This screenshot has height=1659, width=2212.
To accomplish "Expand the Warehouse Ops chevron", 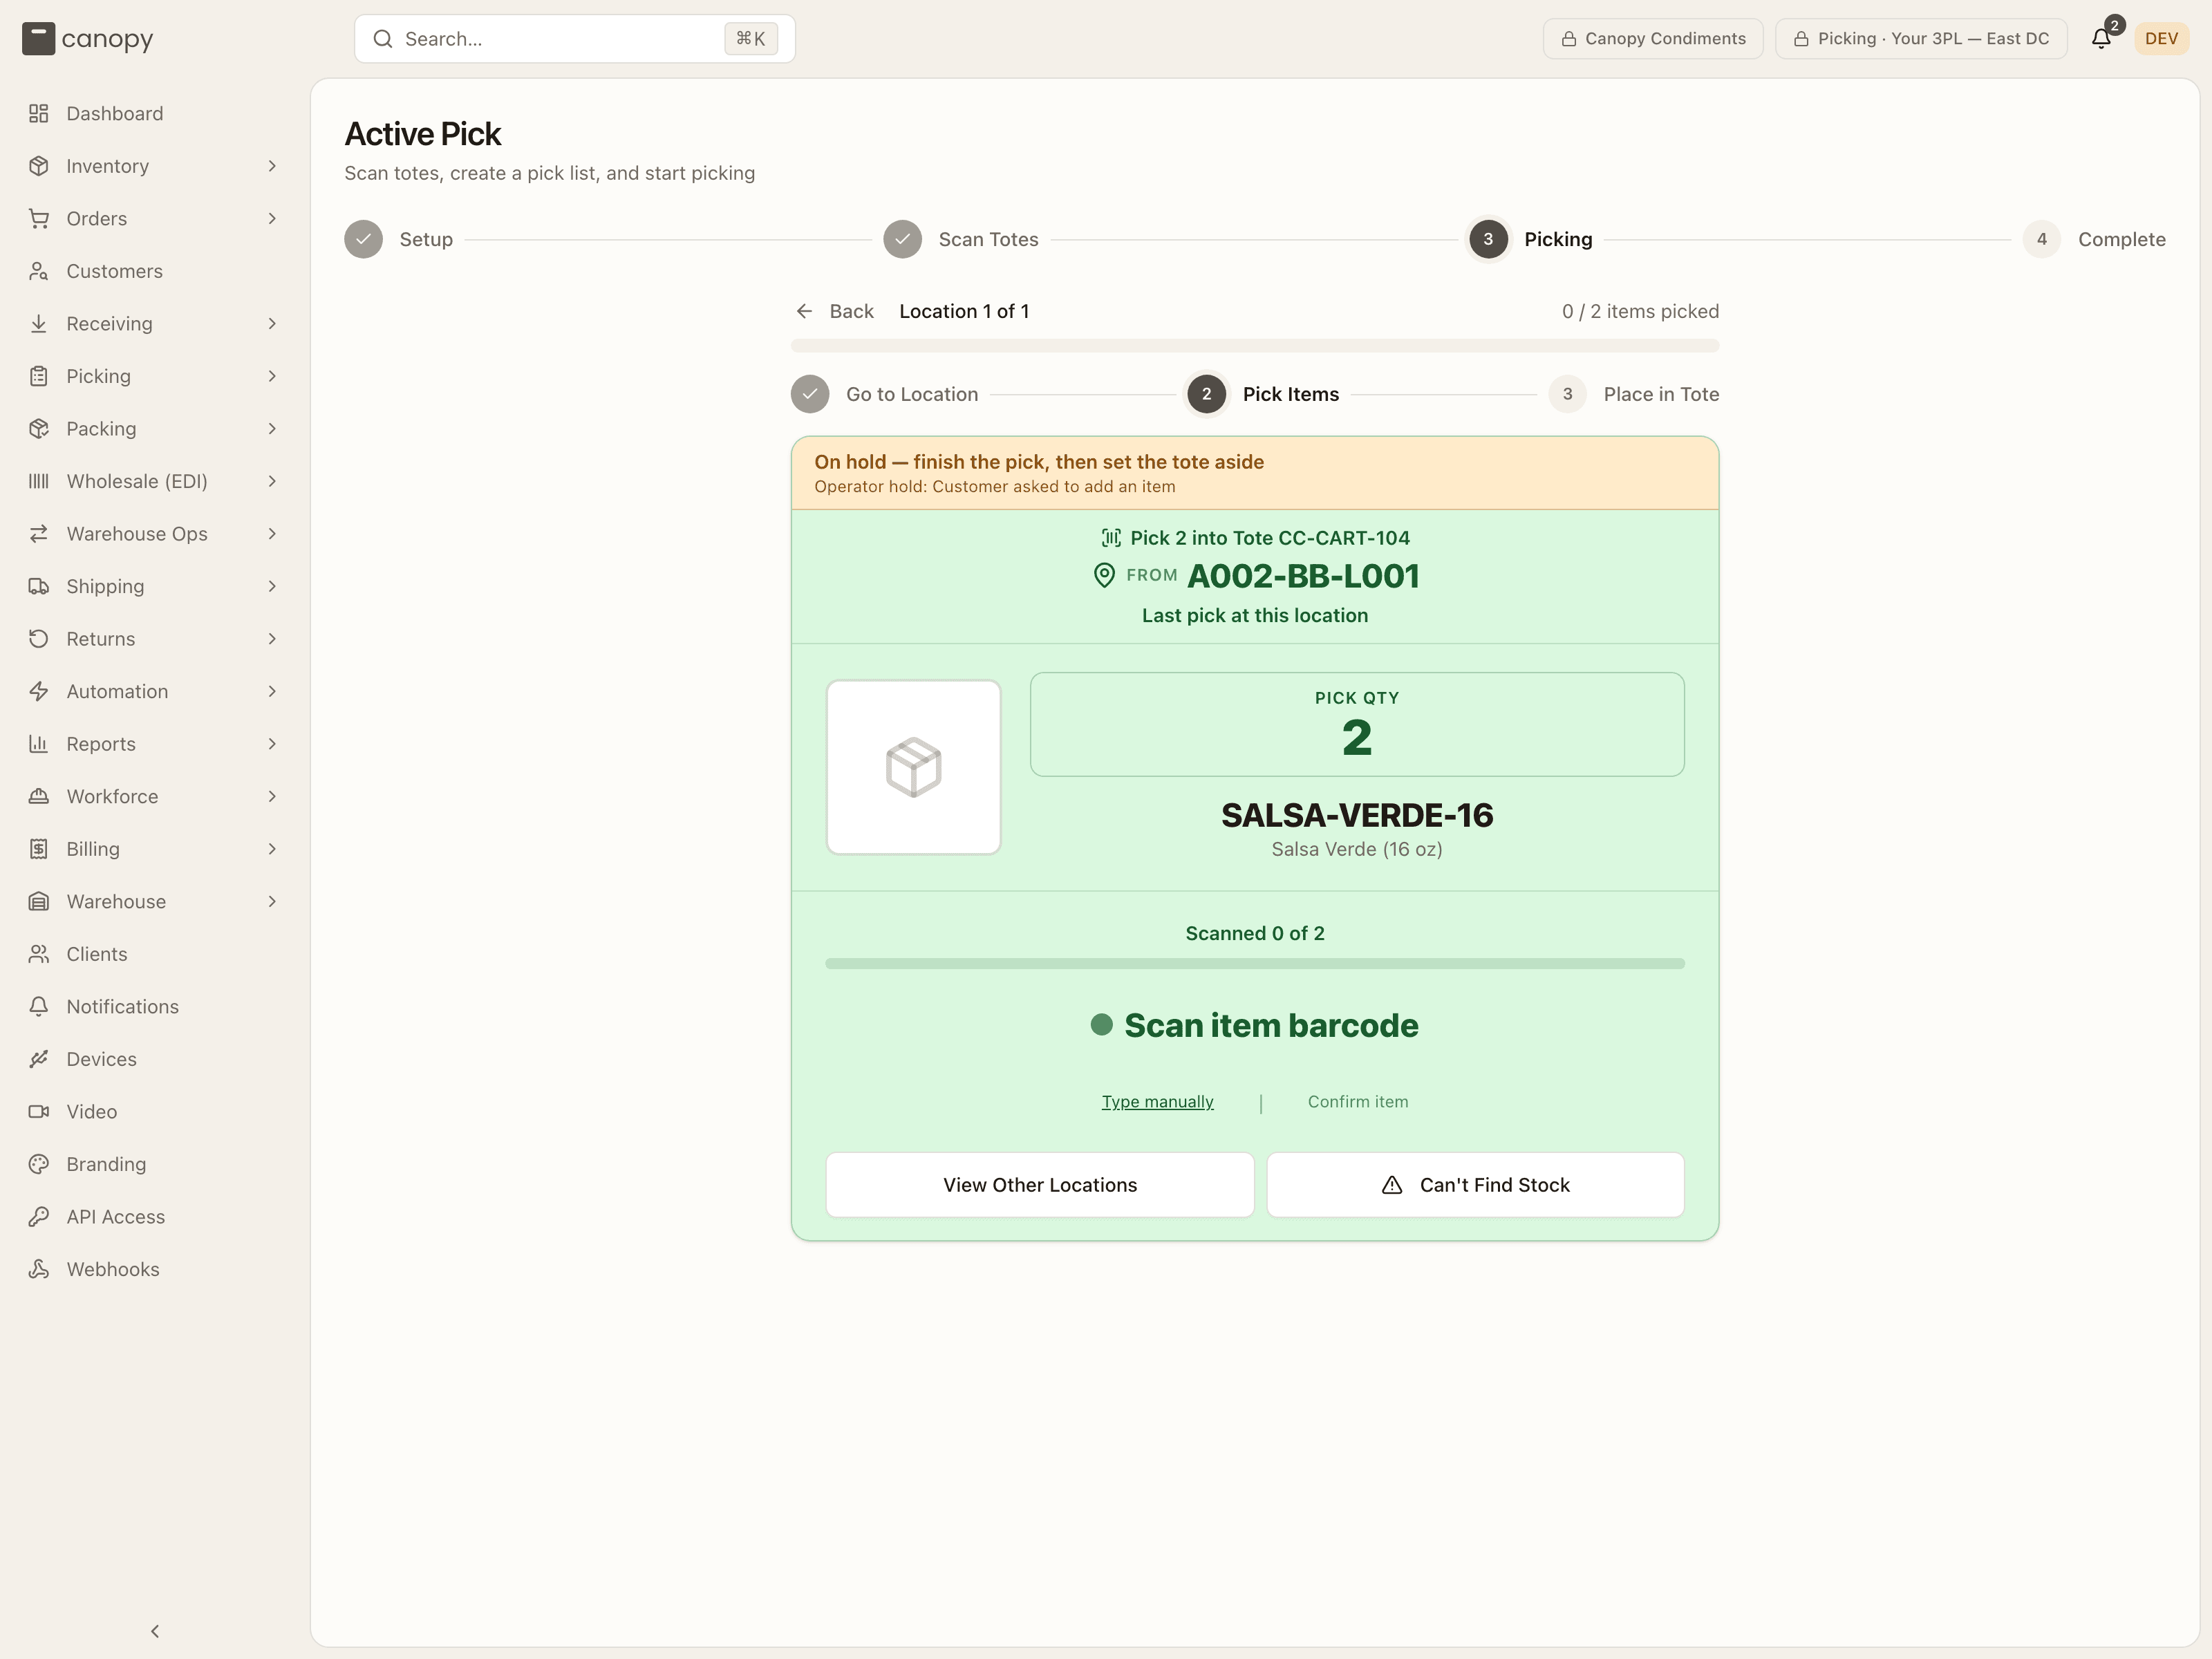I will [272, 534].
